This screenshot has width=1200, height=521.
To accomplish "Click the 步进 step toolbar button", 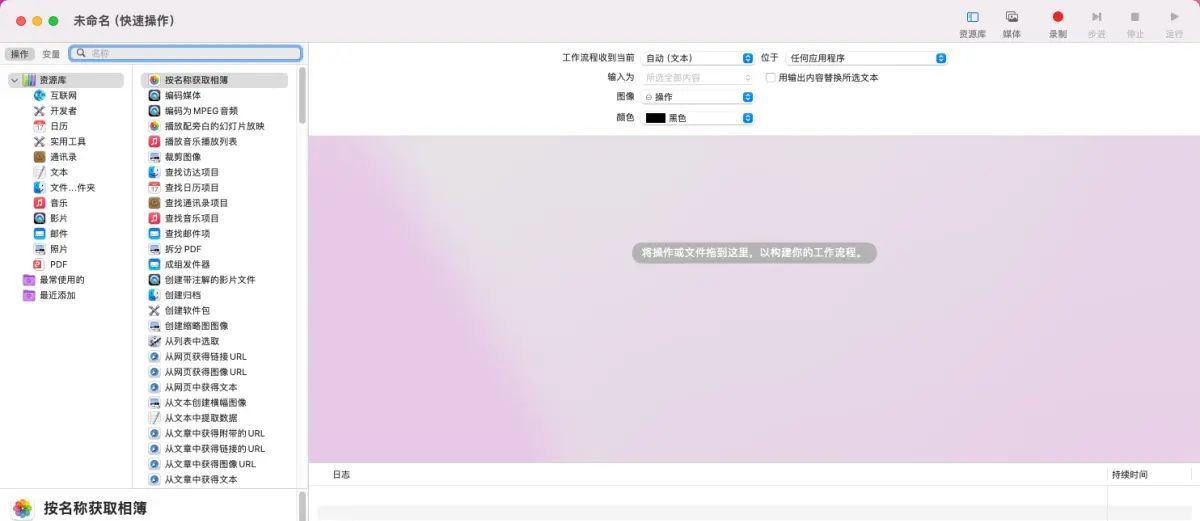I will coord(1097,23).
